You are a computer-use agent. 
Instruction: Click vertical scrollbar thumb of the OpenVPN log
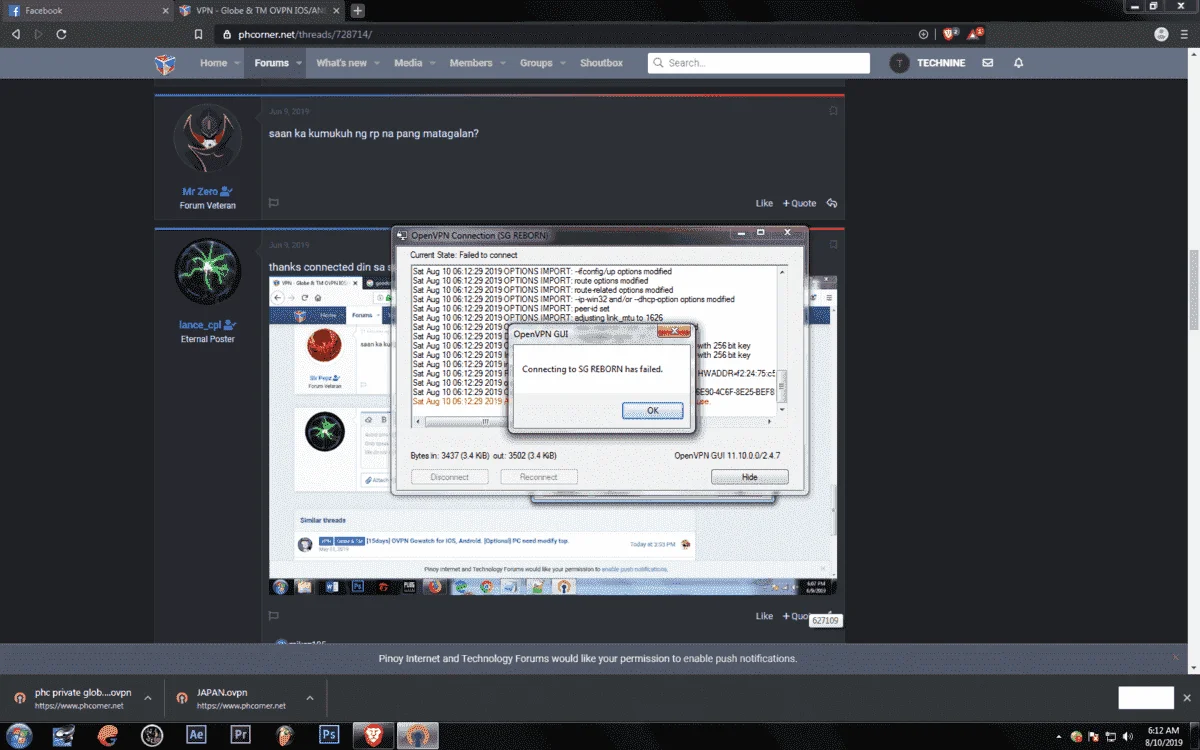click(782, 386)
